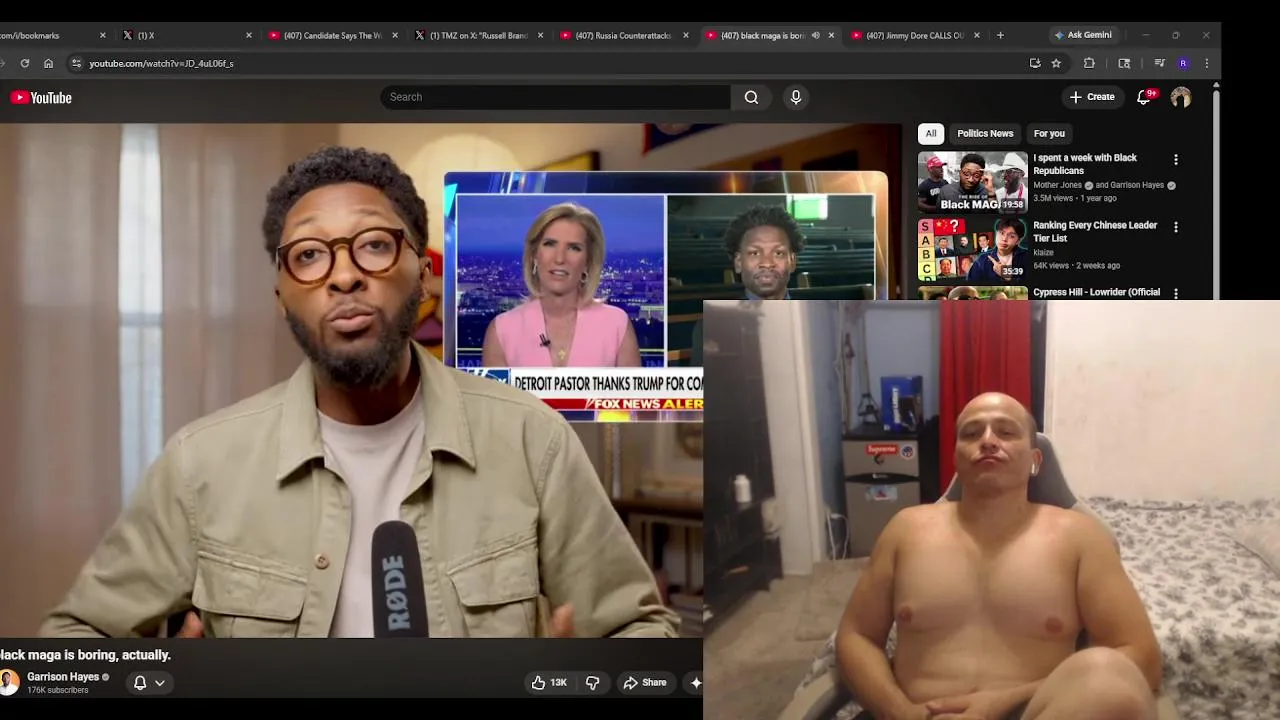Open more options for Chinese Leader Tier List
This screenshot has height=720, width=1280.
tap(1176, 227)
